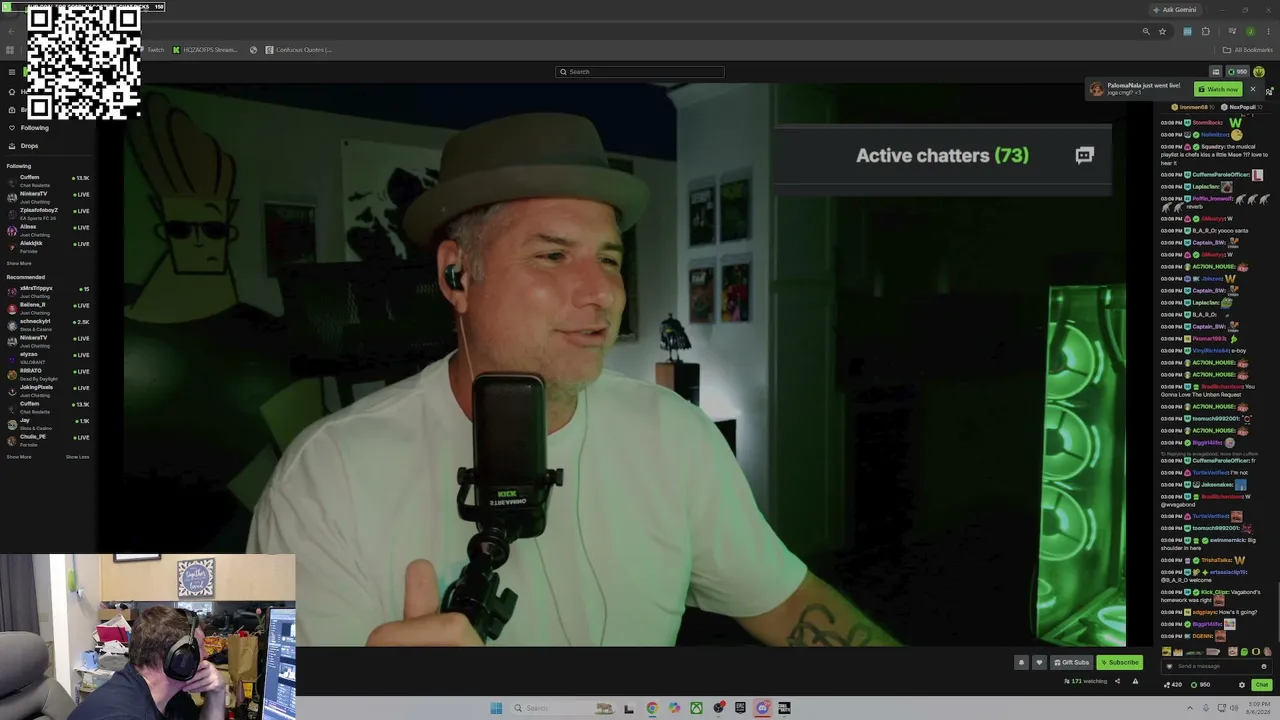Click the Gift Subs button

pyautogui.click(x=1071, y=662)
